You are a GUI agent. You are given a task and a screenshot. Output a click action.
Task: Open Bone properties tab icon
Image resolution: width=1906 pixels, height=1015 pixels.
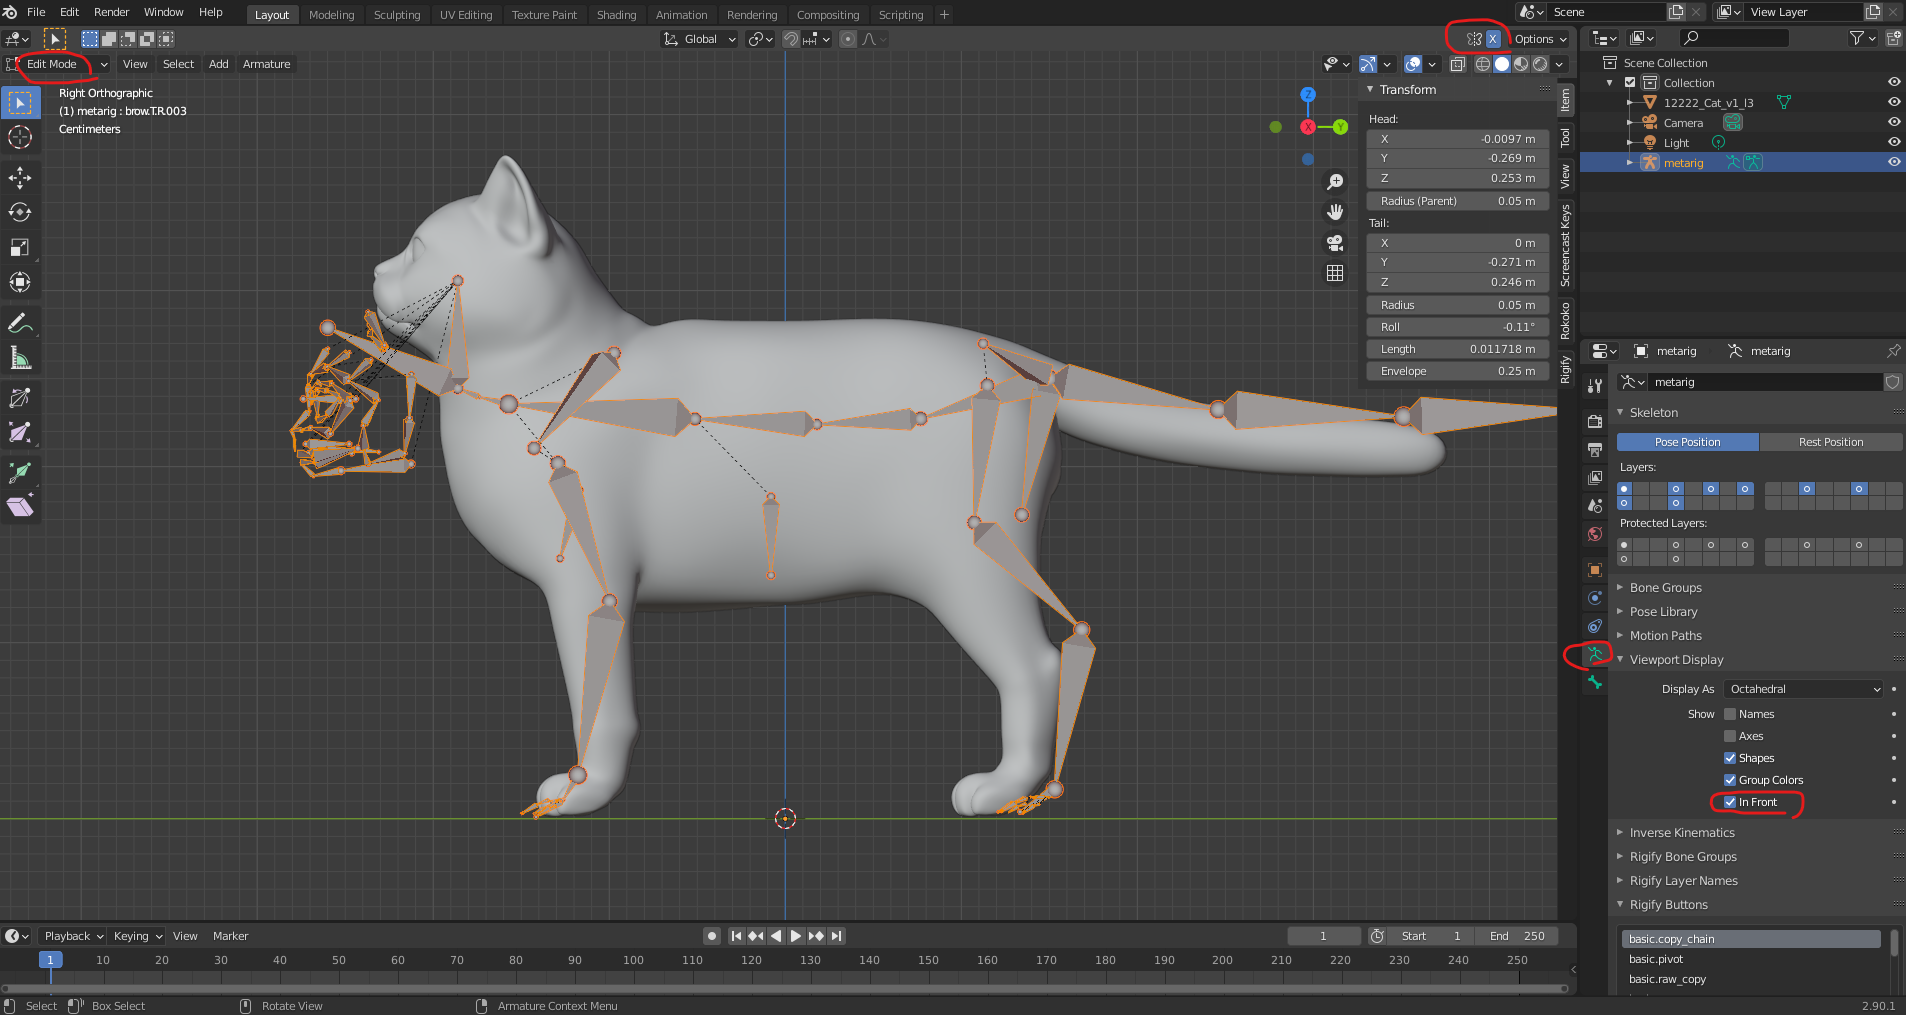pos(1595,683)
